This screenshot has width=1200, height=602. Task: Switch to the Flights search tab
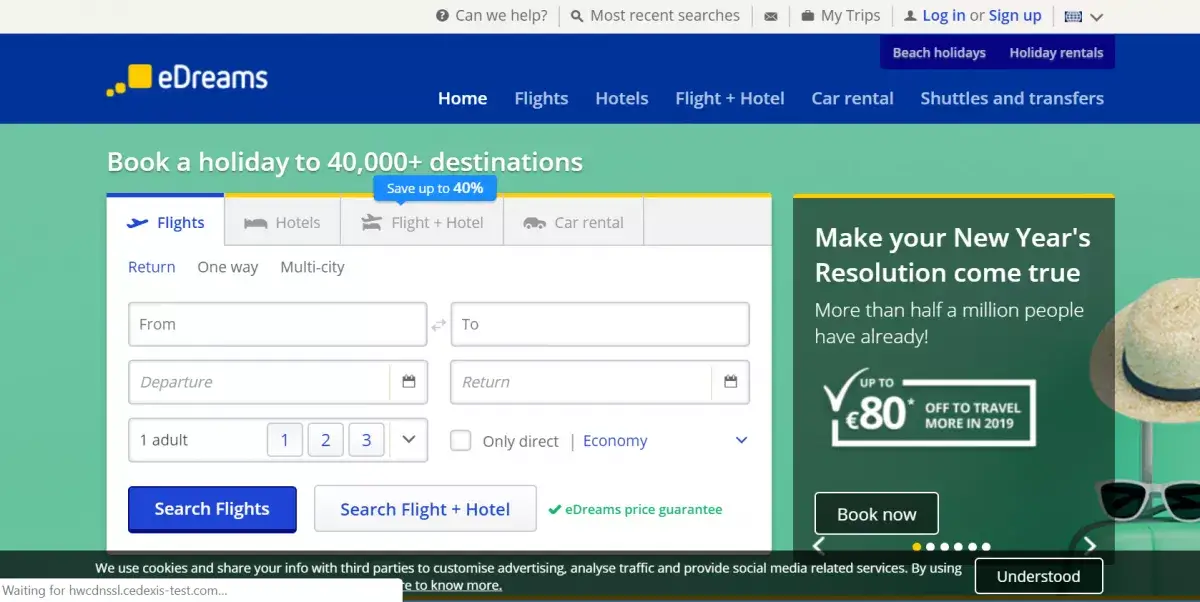coord(166,222)
